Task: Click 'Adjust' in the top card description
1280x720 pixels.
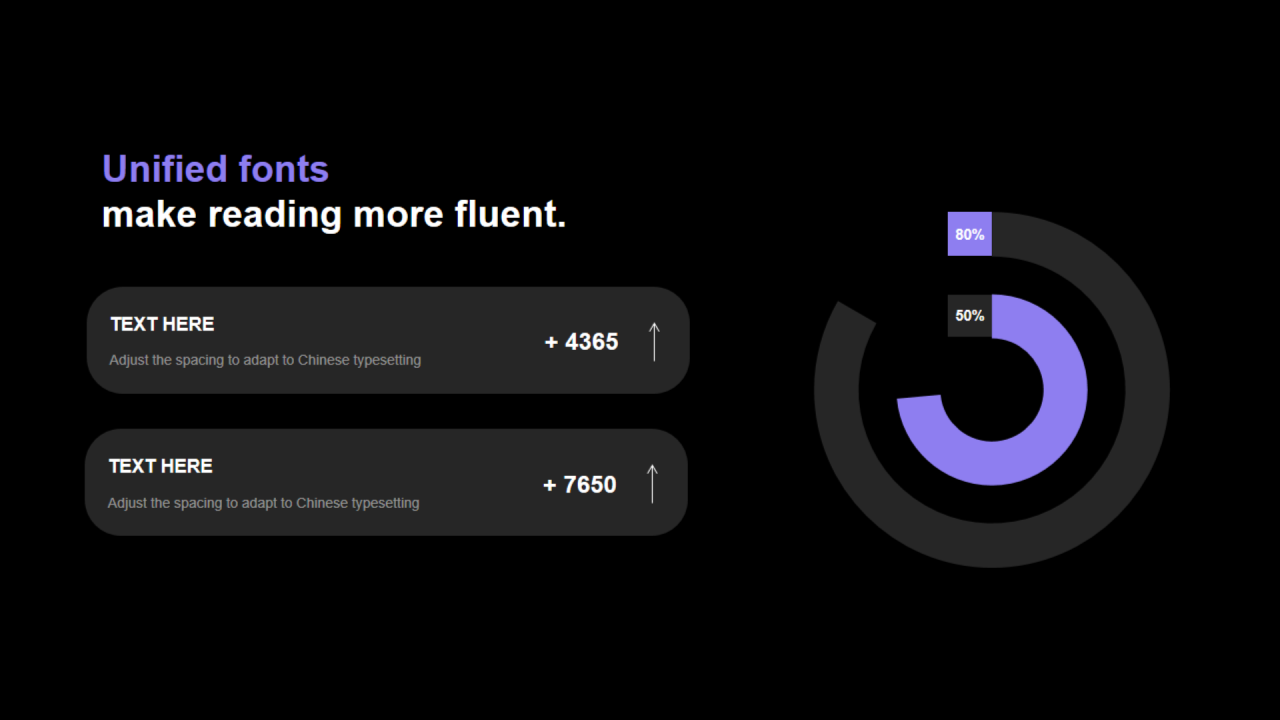Action: coord(128,360)
